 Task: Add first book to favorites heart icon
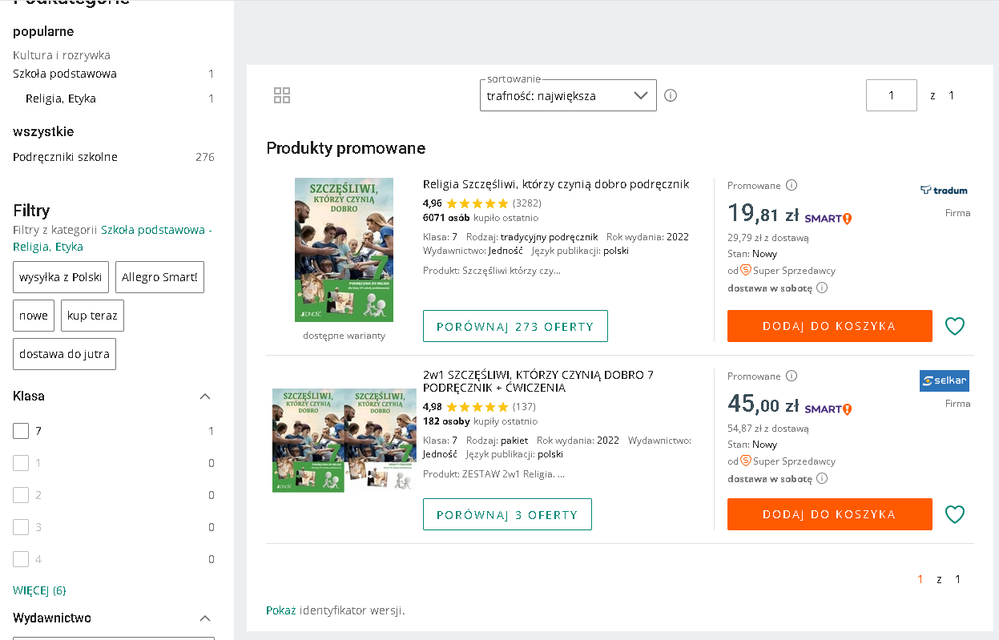955,326
